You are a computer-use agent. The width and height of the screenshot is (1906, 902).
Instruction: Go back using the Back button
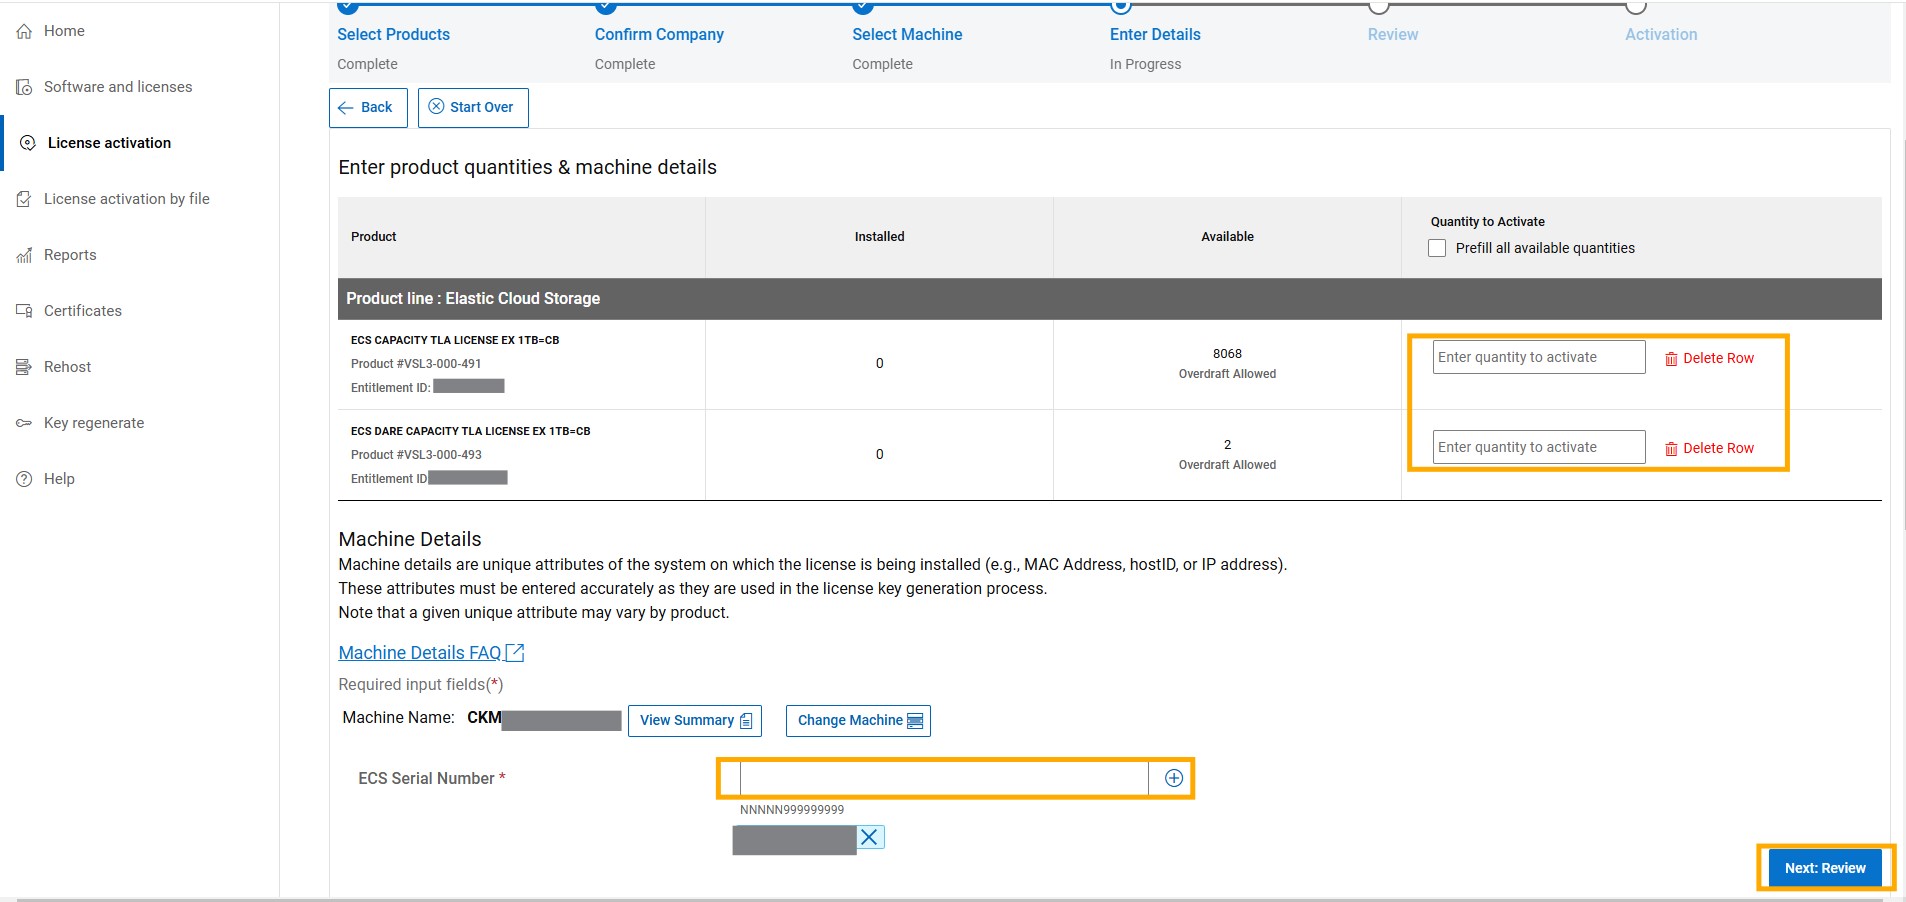click(367, 107)
